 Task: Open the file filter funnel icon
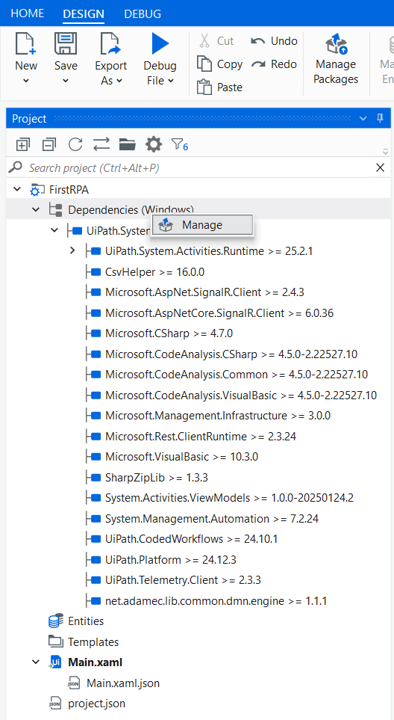tap(179, 145)
